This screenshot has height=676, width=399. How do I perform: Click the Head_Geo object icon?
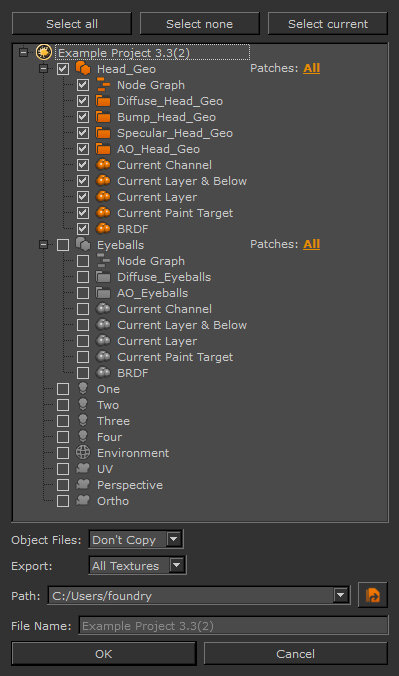click(83, 69)
